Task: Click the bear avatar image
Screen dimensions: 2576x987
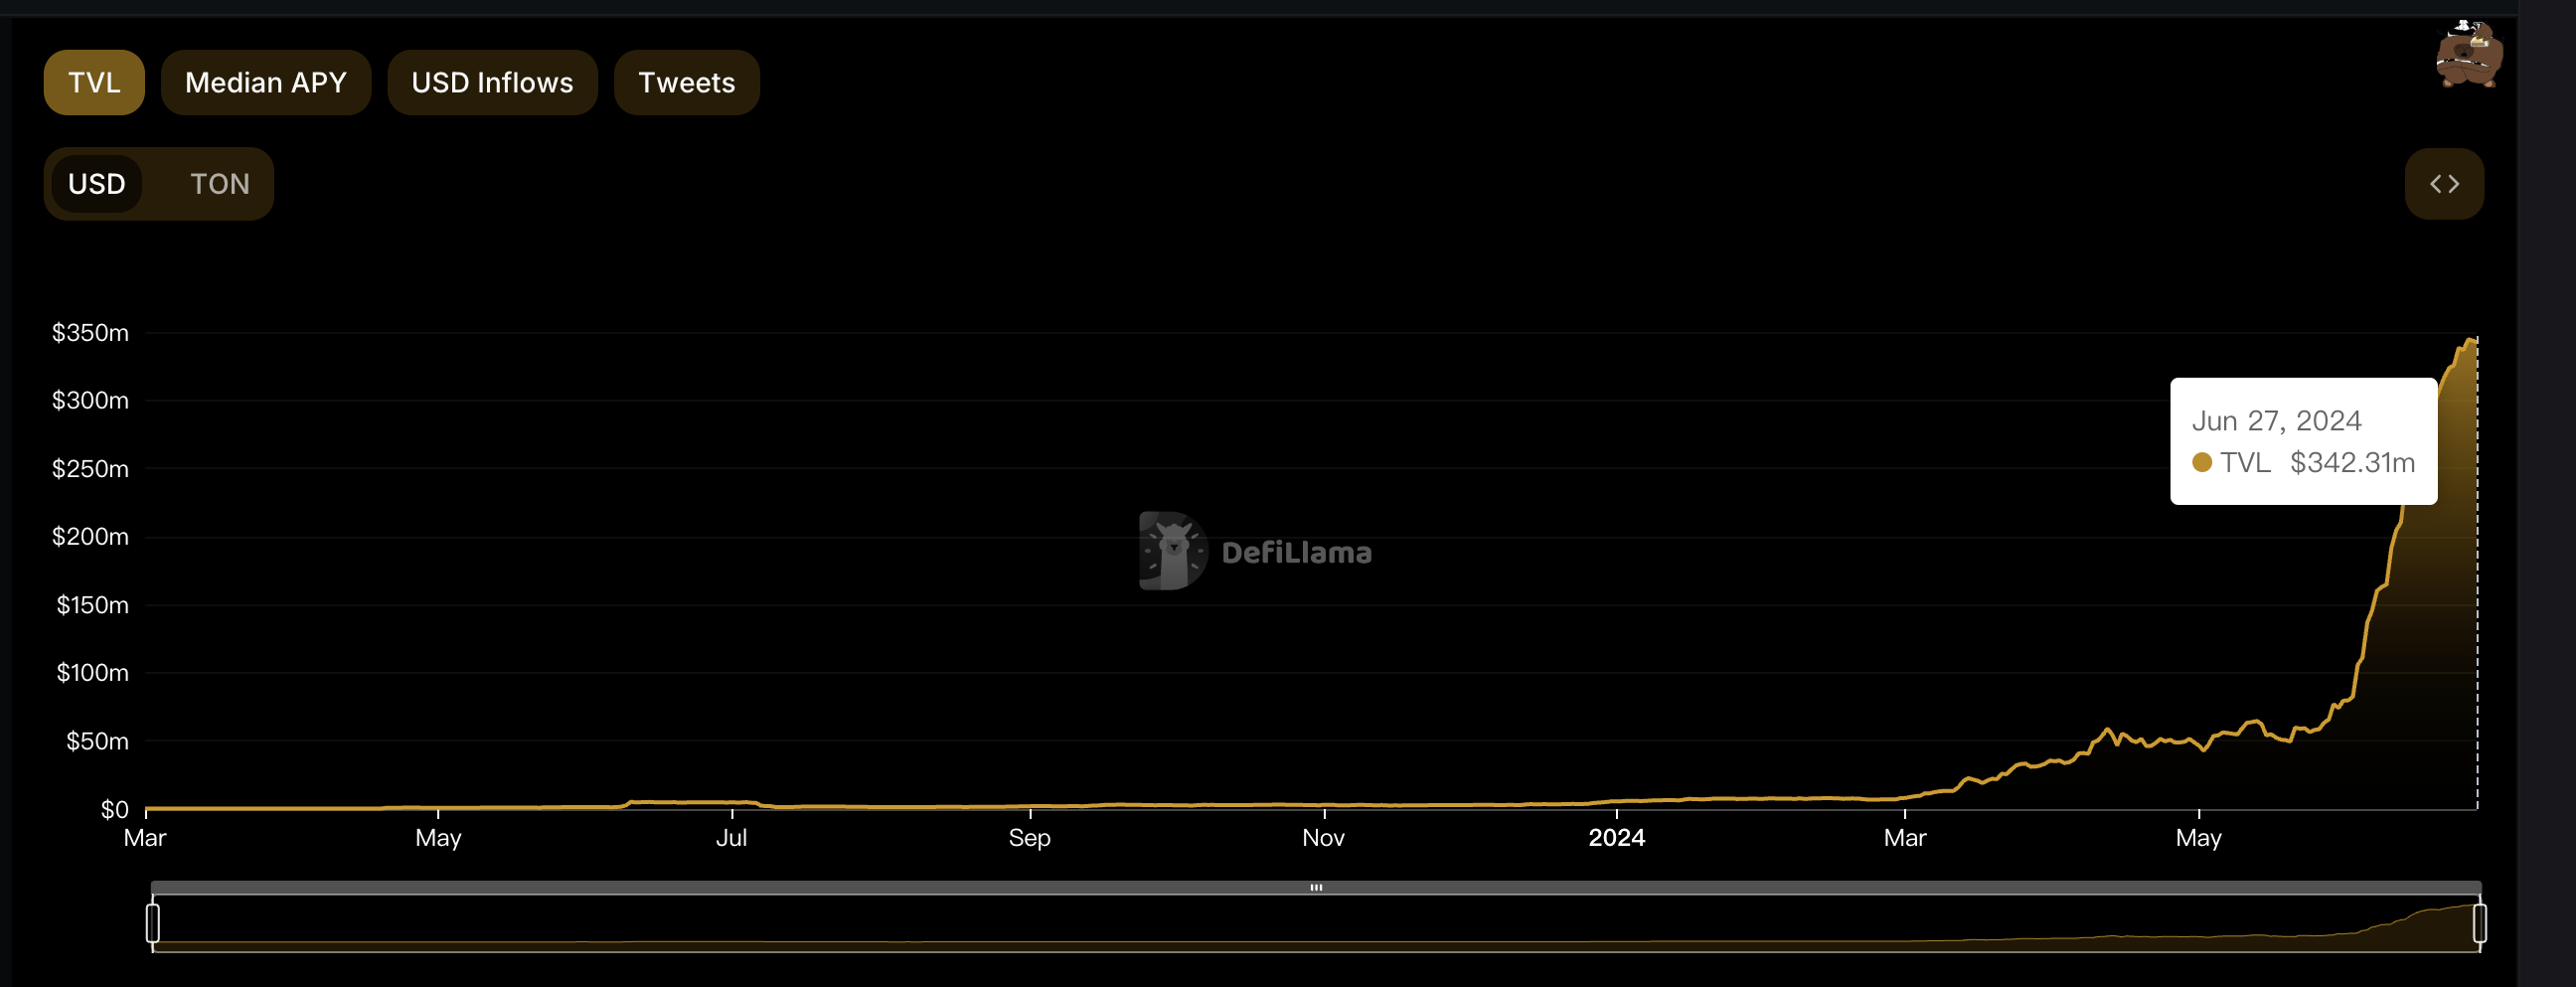Action: [2469, 54]
